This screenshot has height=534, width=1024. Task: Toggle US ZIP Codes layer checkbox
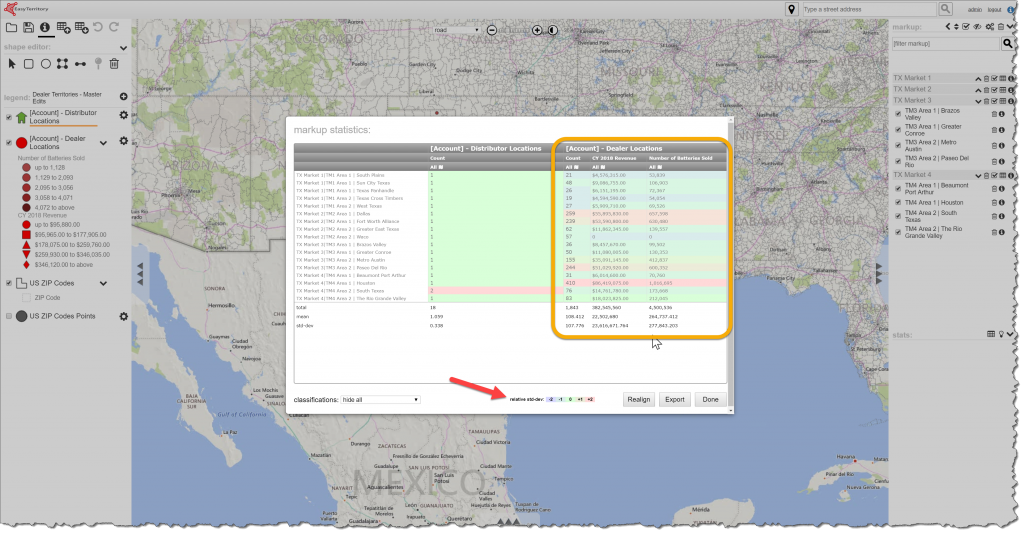pyautogui.click(x=8, y=283)
